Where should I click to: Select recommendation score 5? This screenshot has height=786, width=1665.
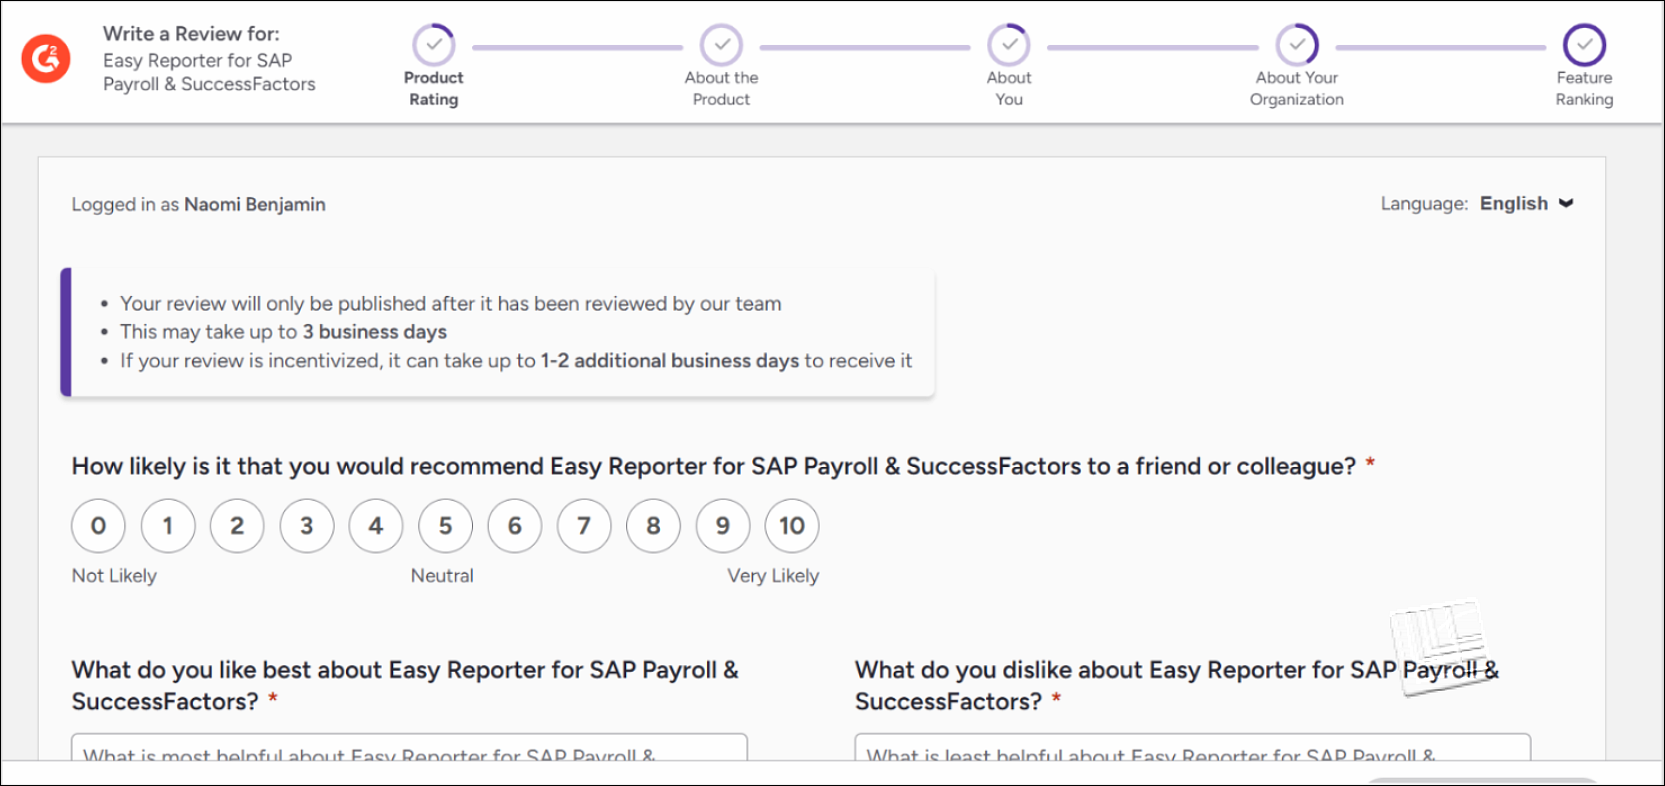pyautogui.click(x=445, y=526)
